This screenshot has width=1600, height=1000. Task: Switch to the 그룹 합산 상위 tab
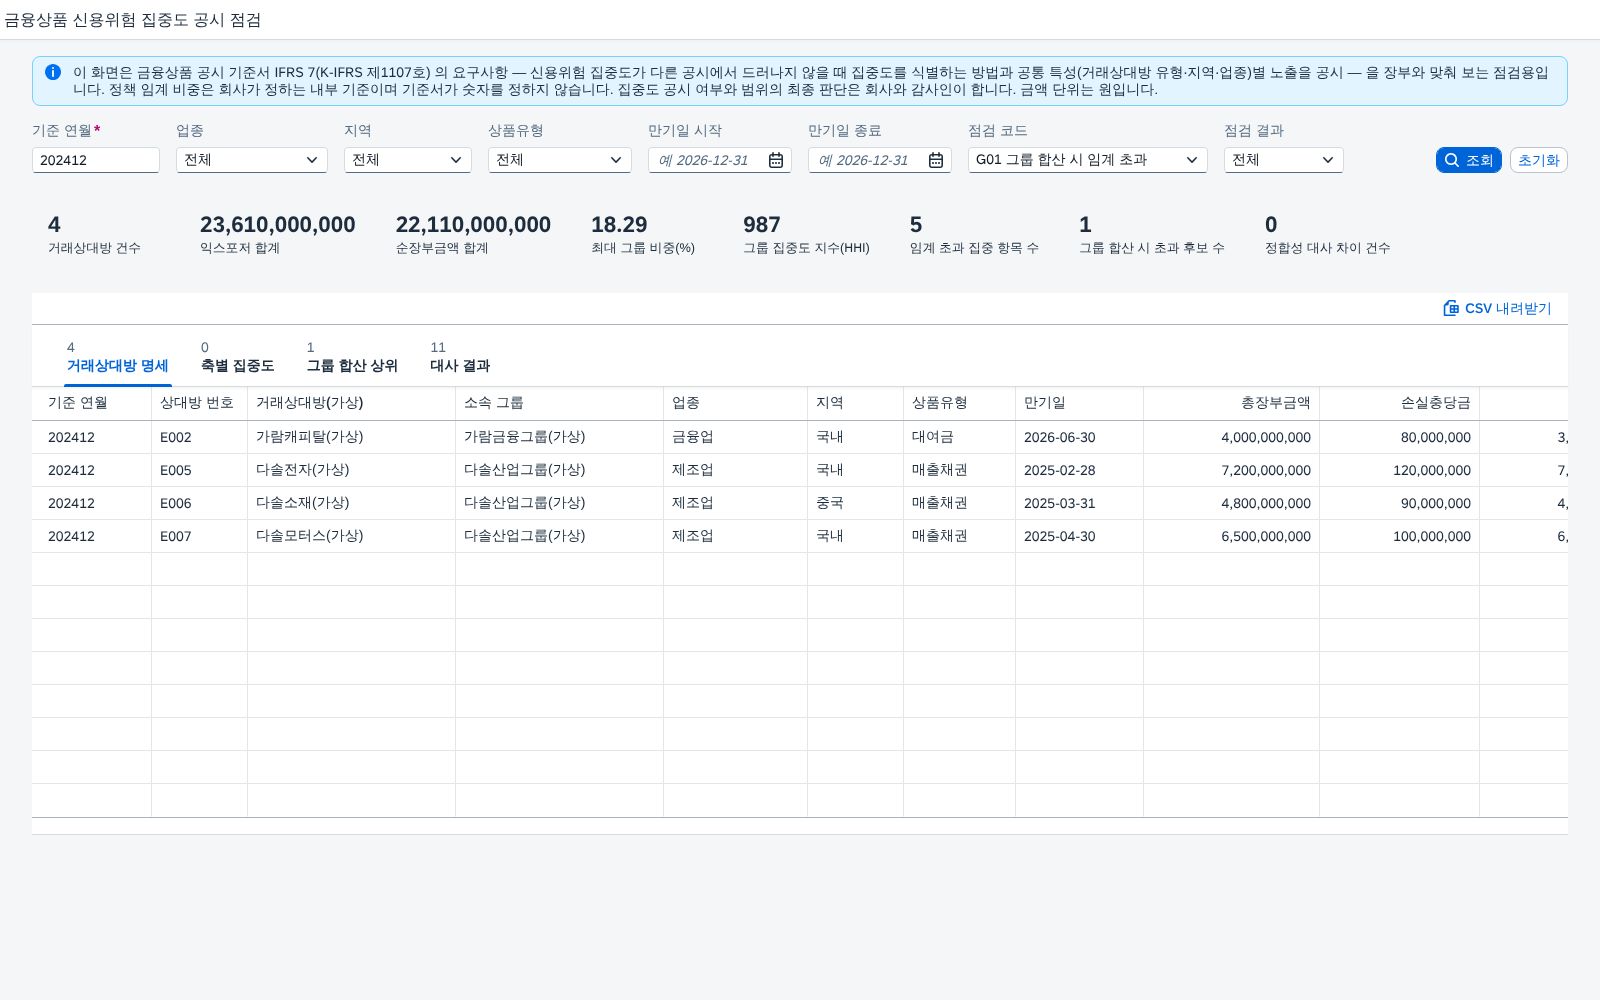(x=352, y=358)
